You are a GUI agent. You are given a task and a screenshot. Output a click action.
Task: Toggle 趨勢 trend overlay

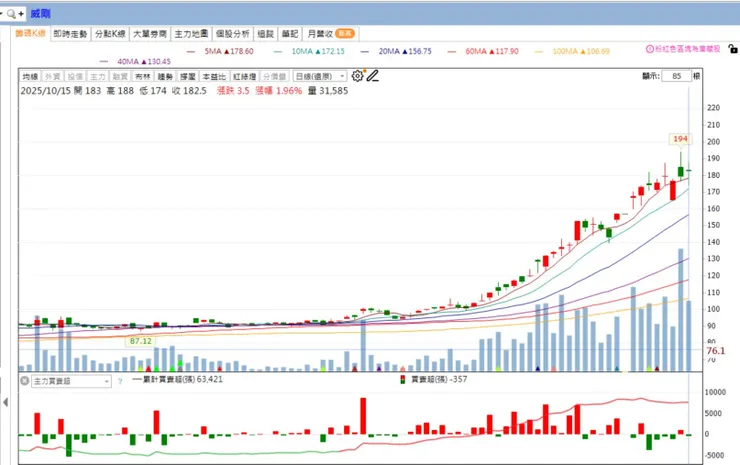tap(165, 76)
